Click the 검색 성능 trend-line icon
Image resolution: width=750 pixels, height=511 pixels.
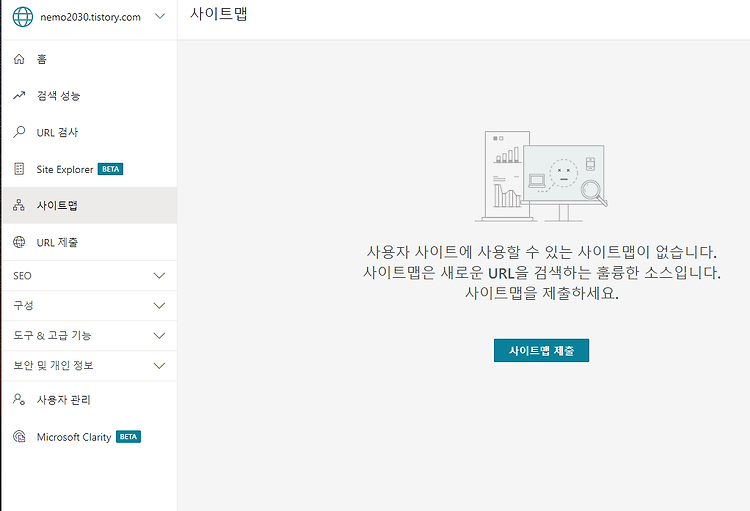(x=19, y=96)
